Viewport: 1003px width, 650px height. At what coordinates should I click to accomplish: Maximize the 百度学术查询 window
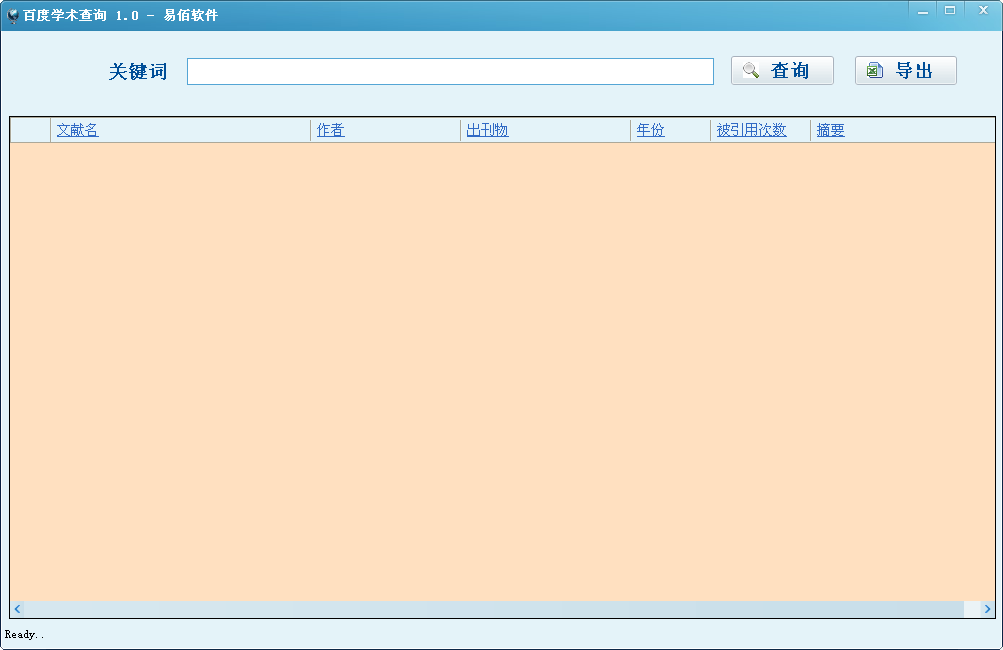pos(951,10)
